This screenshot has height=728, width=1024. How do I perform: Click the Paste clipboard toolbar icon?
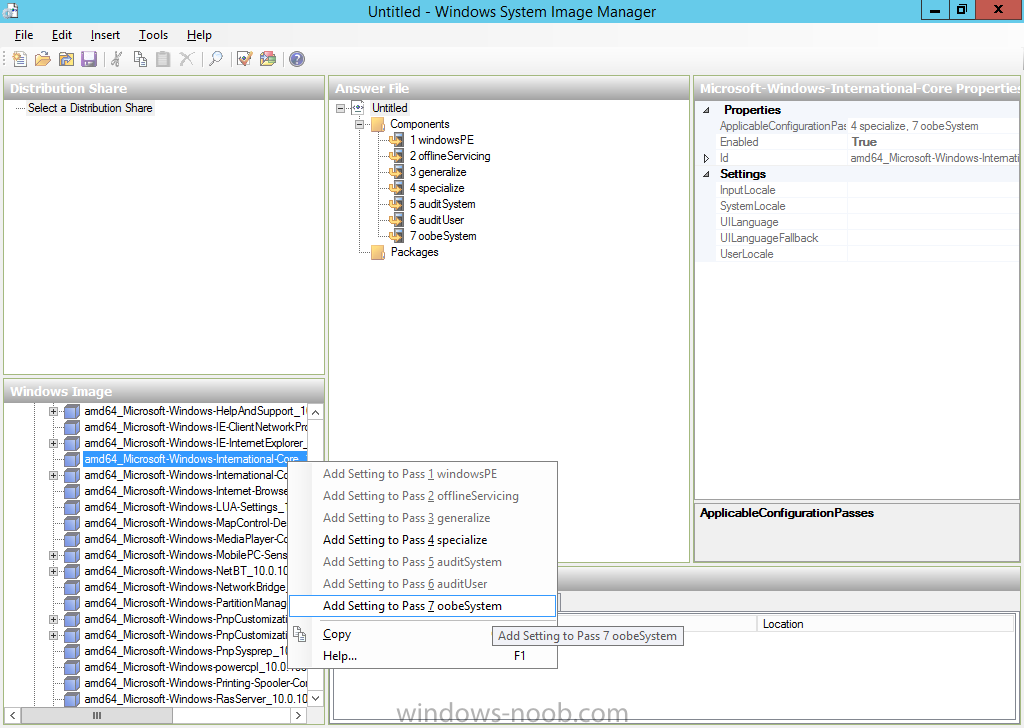coord(163,59)
